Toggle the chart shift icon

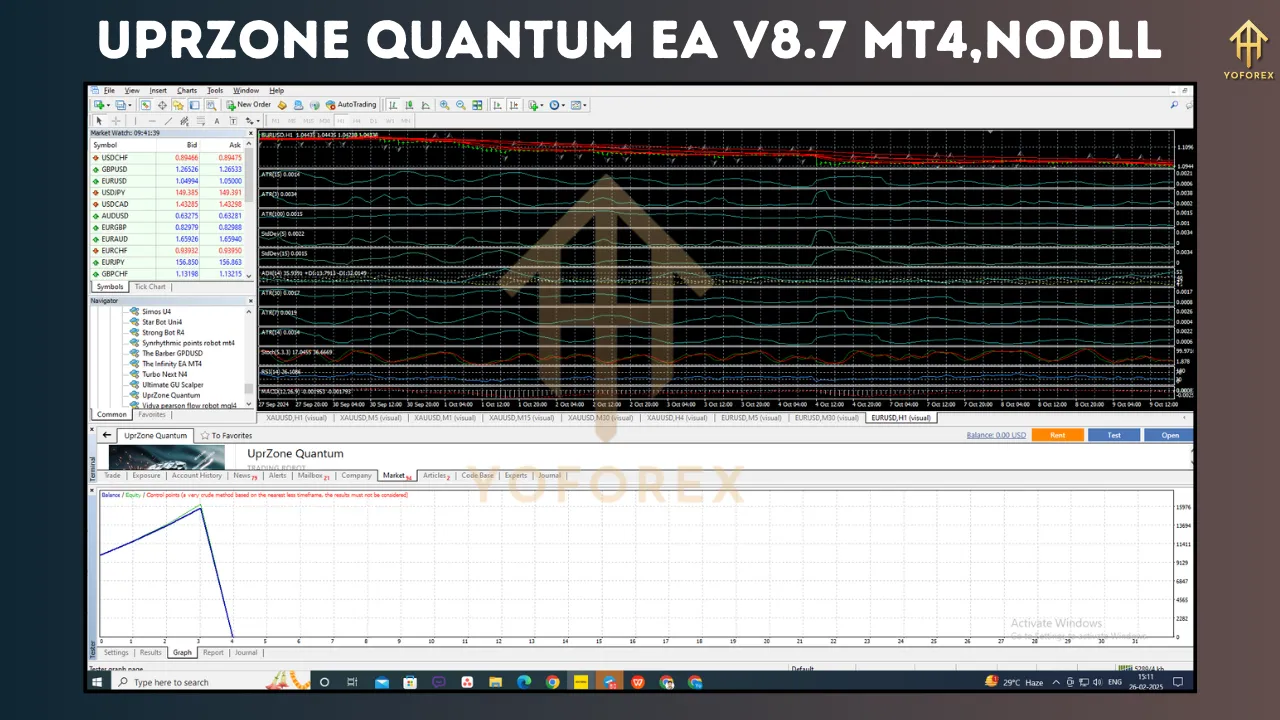pyautogui.click(x=514, y=104)
